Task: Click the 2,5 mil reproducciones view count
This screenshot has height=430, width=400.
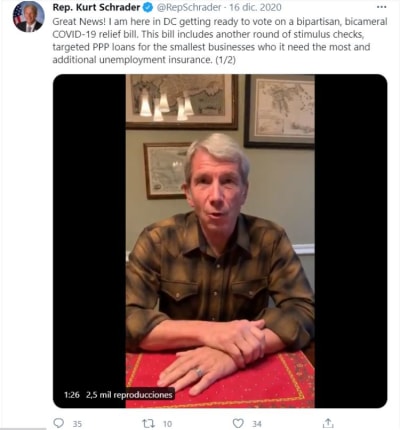Action: point(129,395)
